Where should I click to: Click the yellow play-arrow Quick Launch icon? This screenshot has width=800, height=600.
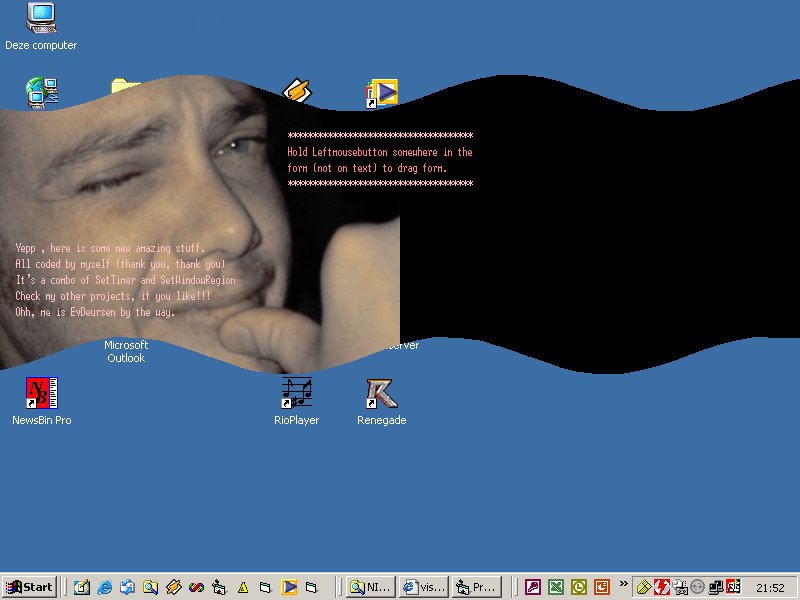click(x=289, y=587)
